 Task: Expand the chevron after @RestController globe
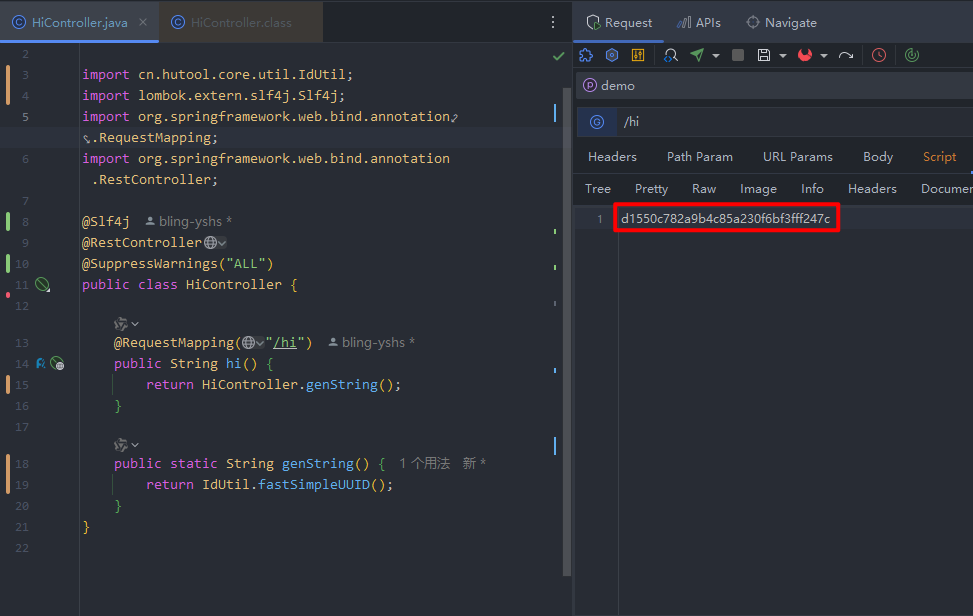[x=222, y=243]
